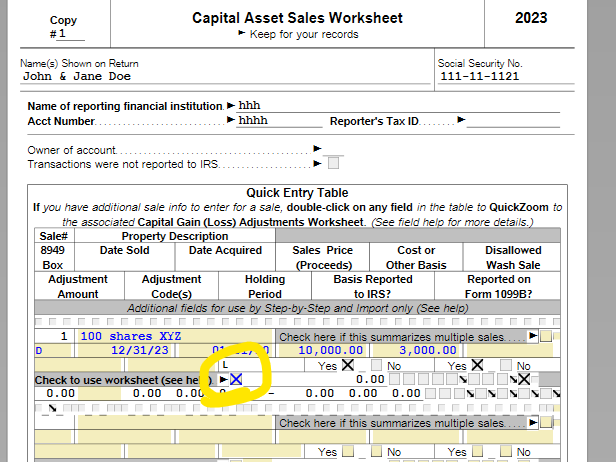Check the 'Transactions were not reported to IRS' box

[333, 163]
